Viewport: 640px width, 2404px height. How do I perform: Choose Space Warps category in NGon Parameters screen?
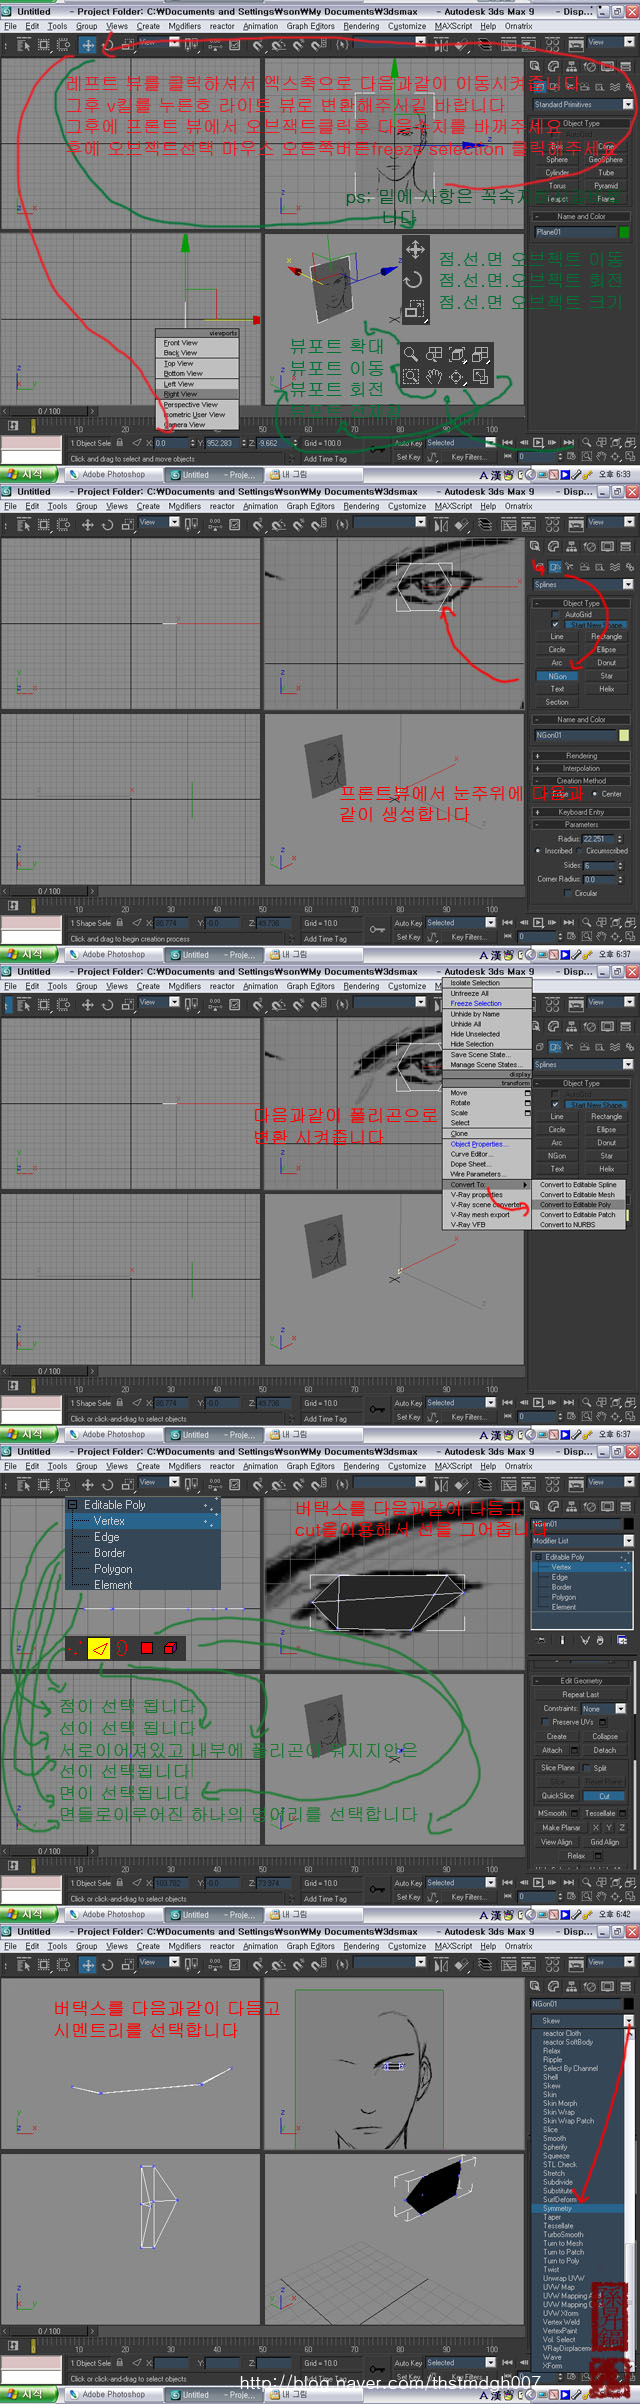614,567
